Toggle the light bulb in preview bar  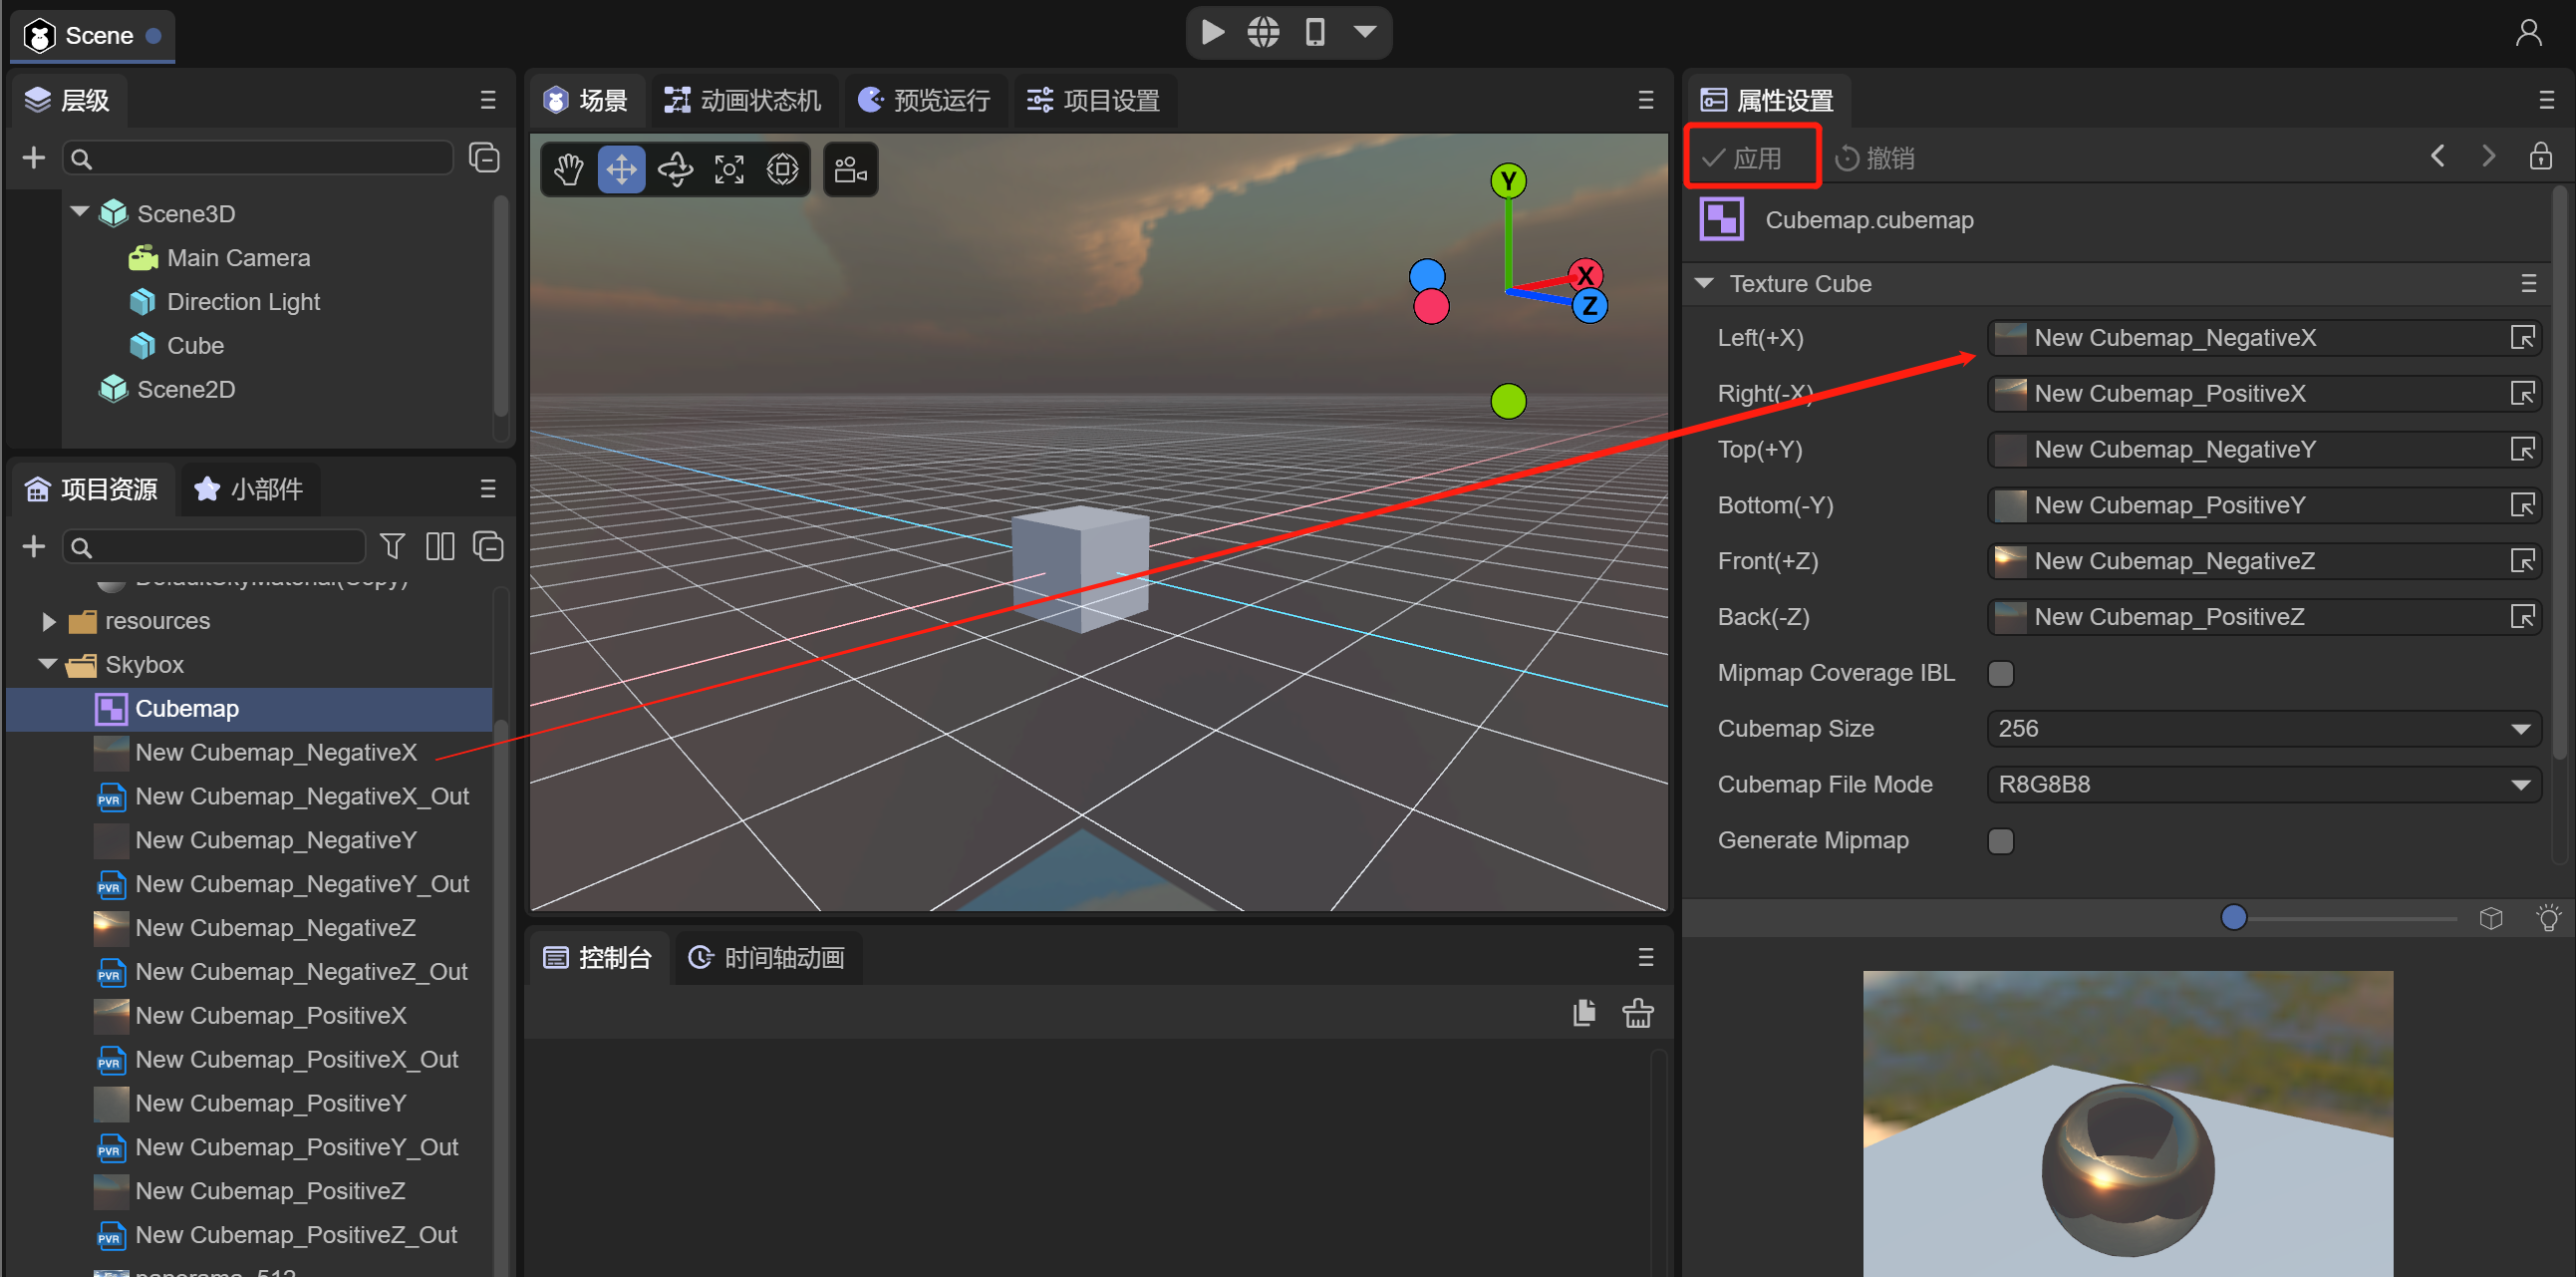[2548, 918]
